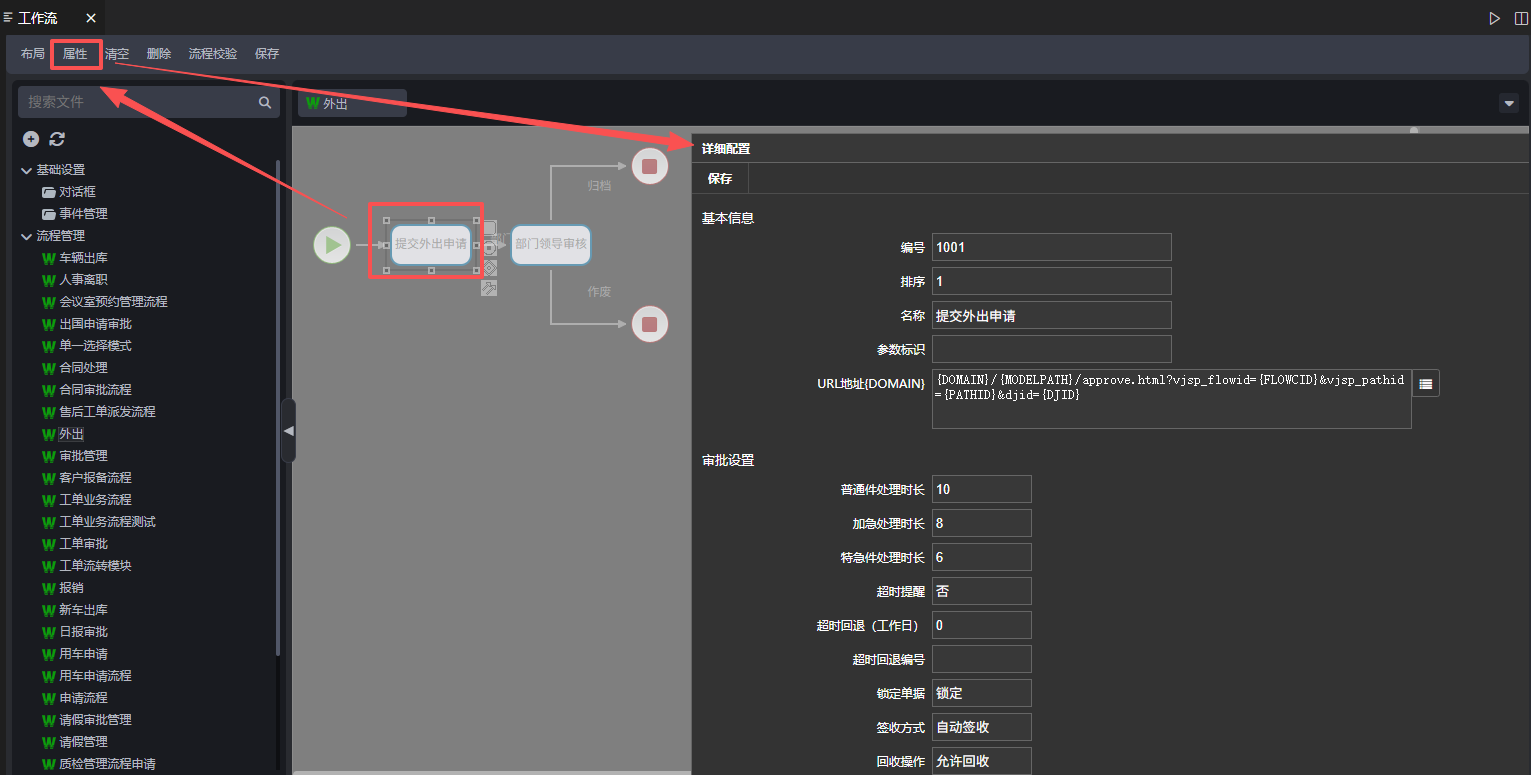Collapse the left sidebar with arrow handle

[x=288, y=430]
